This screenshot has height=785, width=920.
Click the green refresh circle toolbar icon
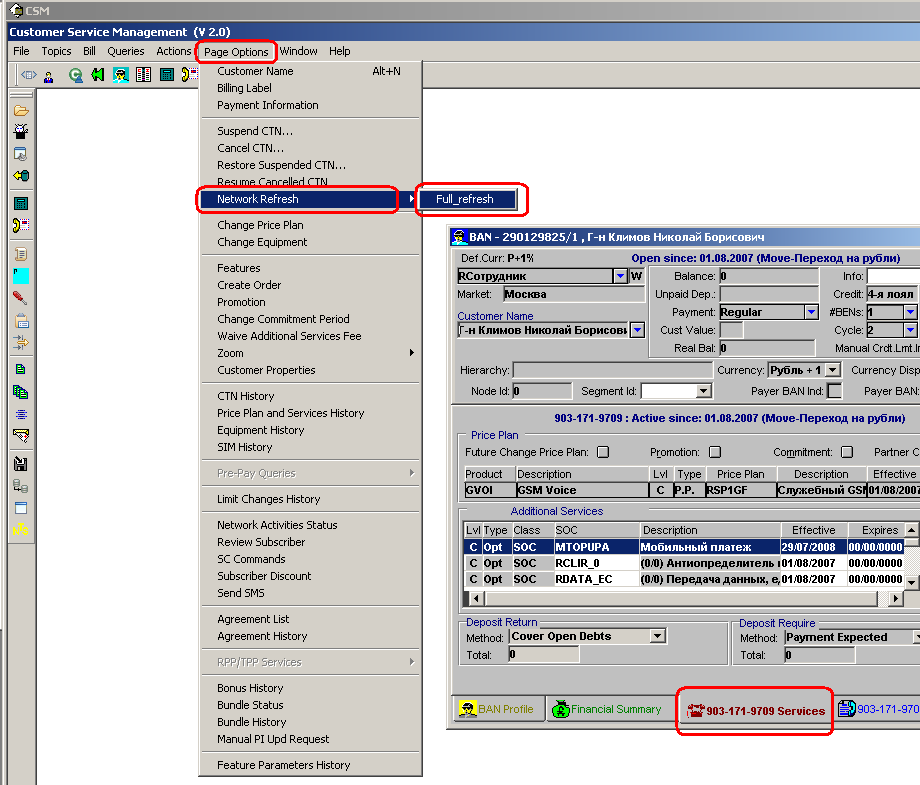[x=75, y=75]
